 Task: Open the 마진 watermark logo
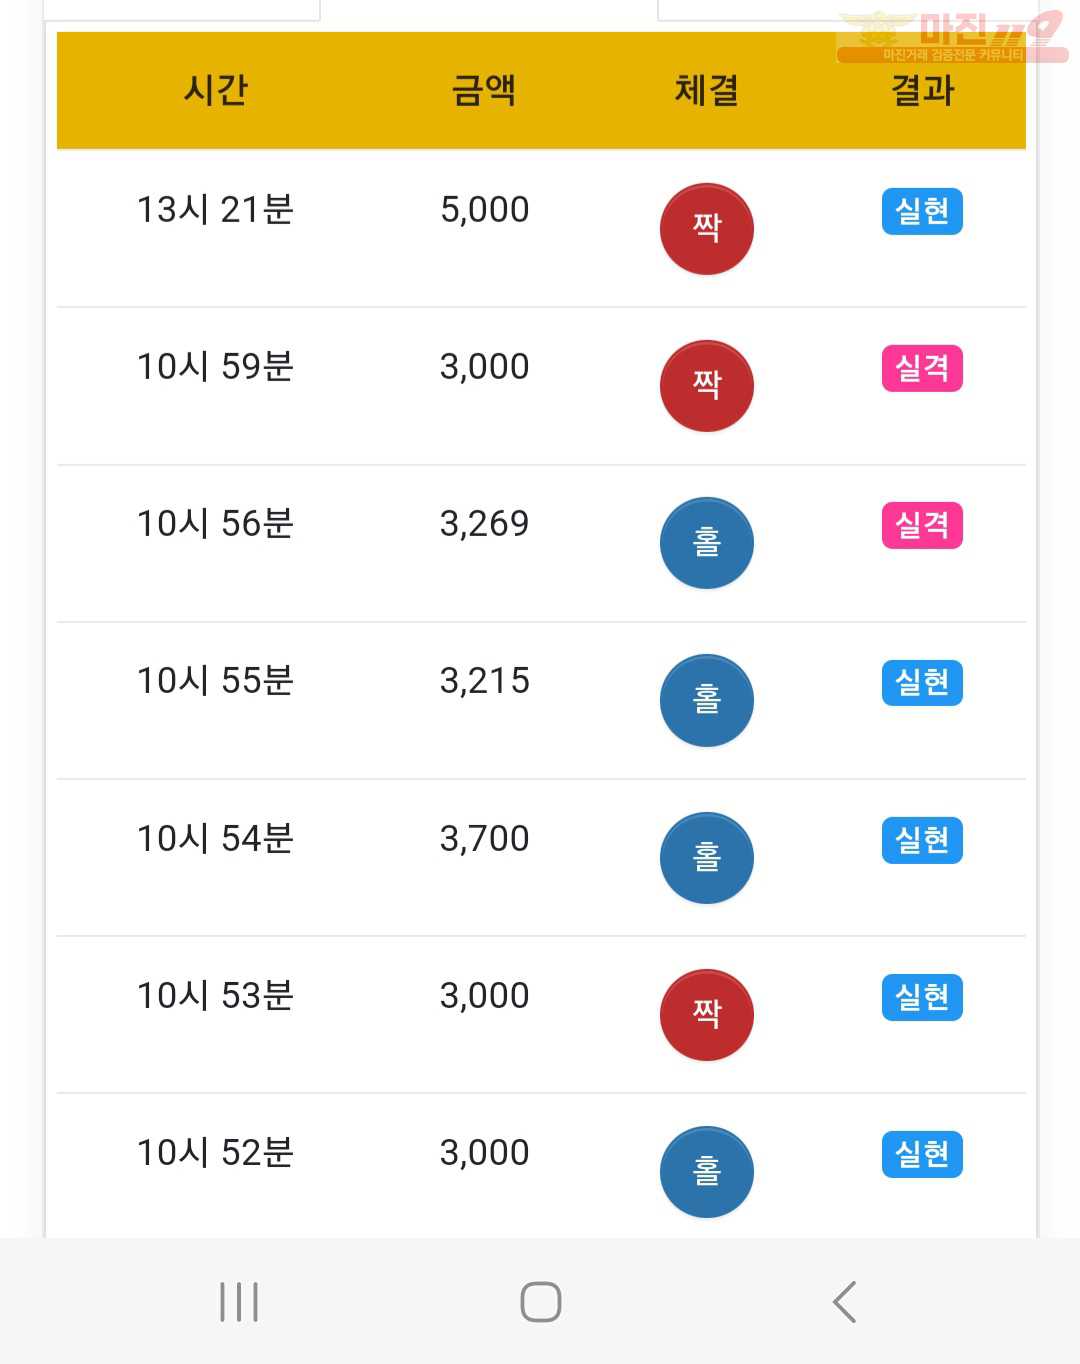pos(952,37)
